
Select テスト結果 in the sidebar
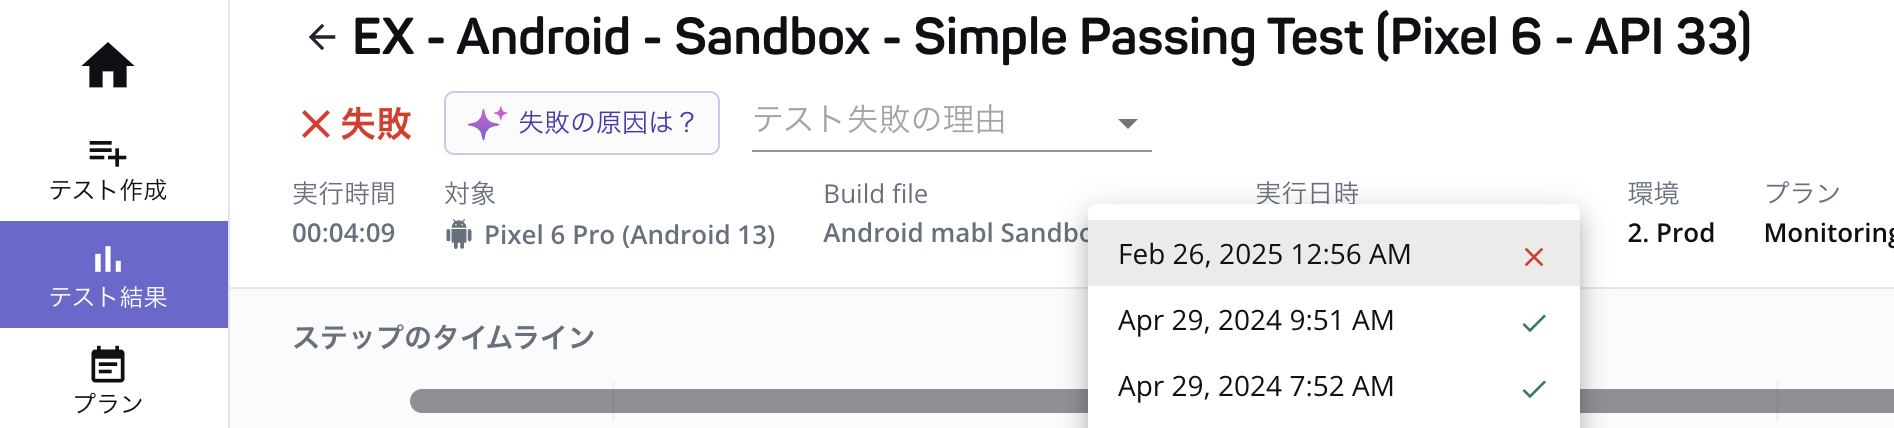113,274
